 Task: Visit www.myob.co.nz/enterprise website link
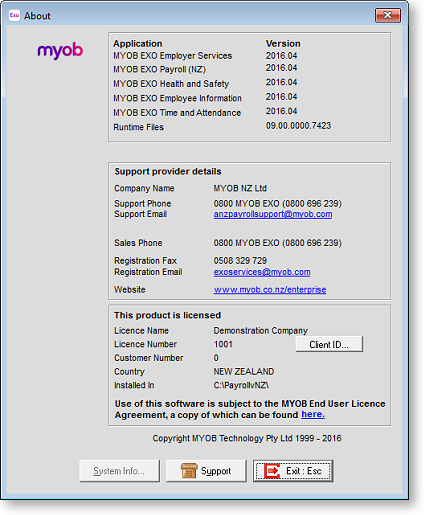click(x=270, y=289)
